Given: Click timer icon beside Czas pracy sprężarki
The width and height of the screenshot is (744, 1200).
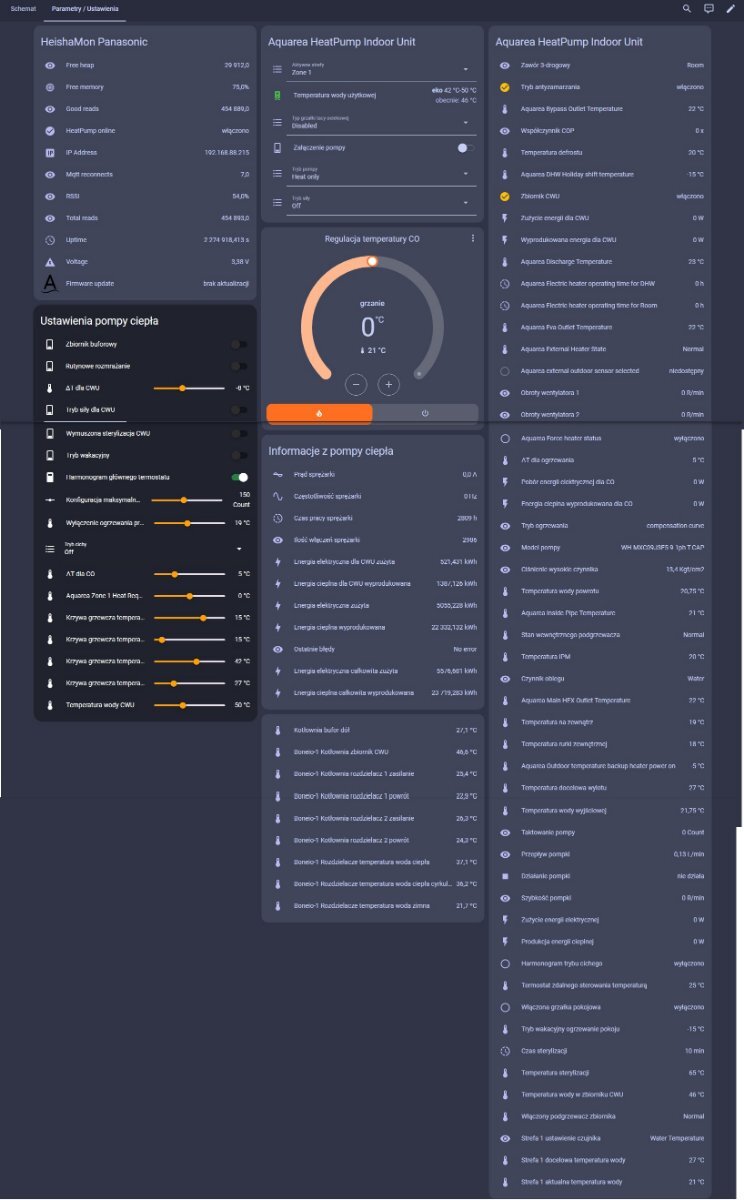Looking at the screenshot, I should pos(278,518).
